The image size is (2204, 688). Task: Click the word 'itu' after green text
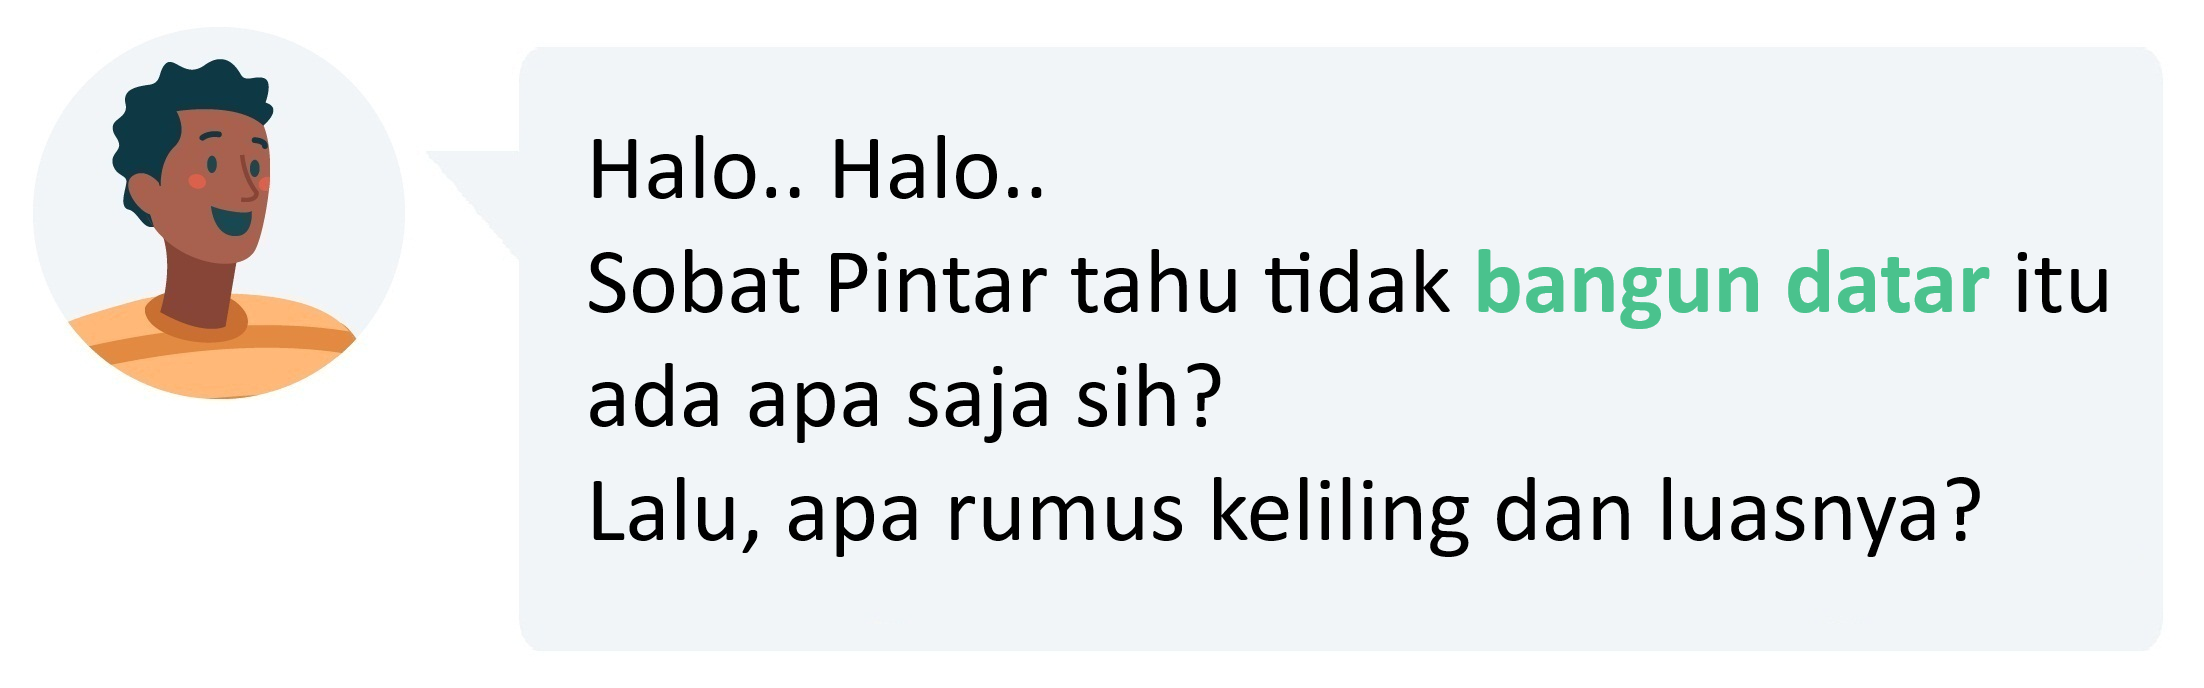tap(2062, 284)
